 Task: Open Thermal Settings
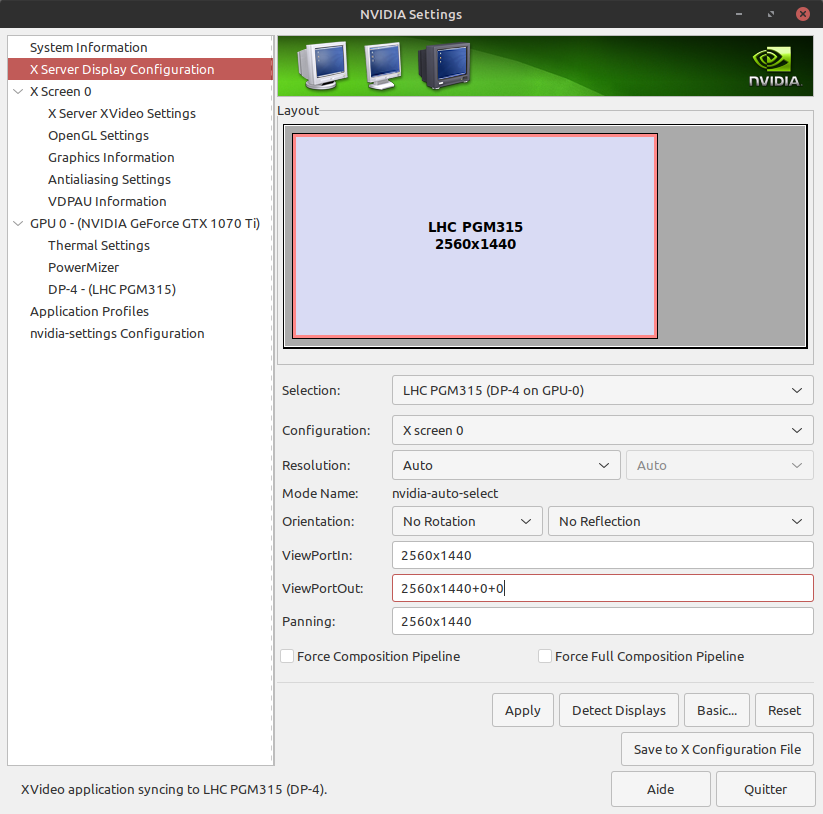[x=99, y=246]
